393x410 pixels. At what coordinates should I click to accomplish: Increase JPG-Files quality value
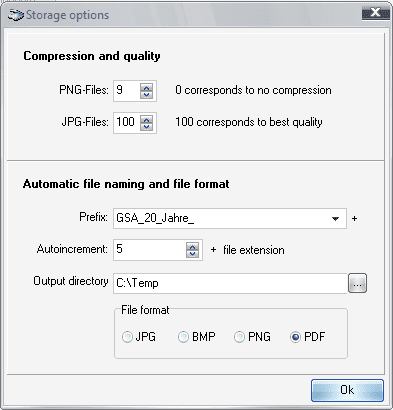click(x=146, y=119)
